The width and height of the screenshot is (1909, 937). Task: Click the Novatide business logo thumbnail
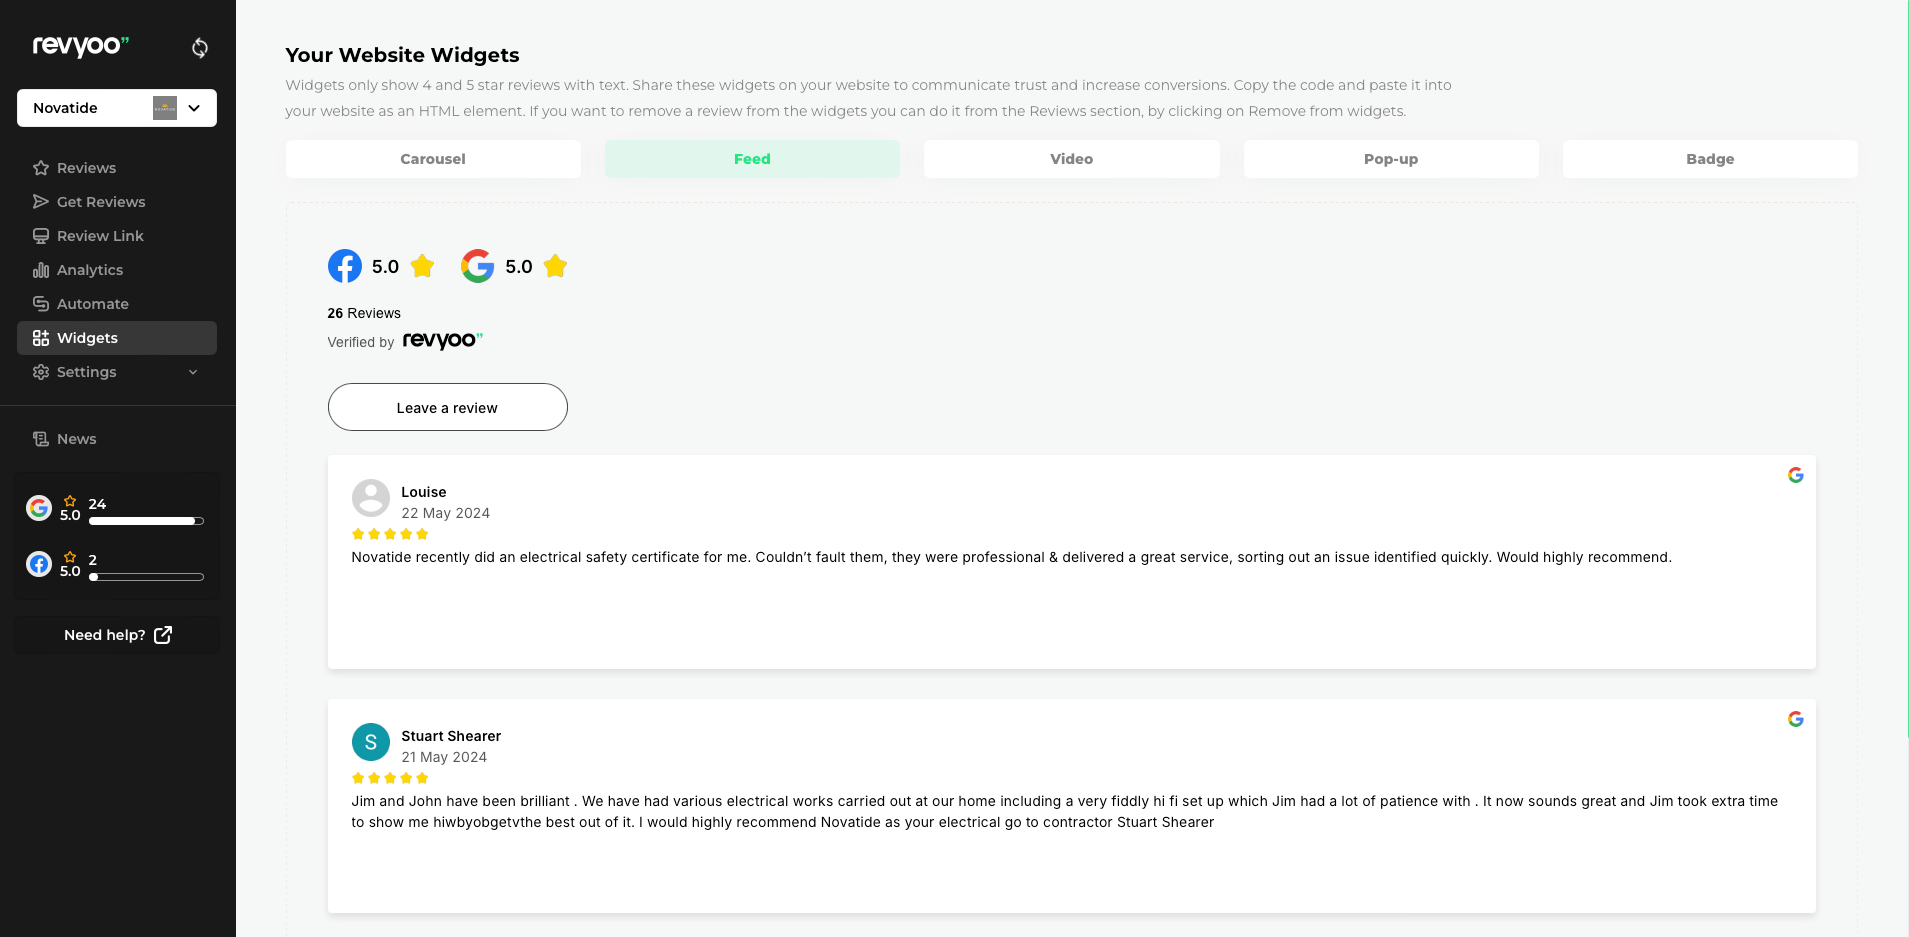pos(165,108)
